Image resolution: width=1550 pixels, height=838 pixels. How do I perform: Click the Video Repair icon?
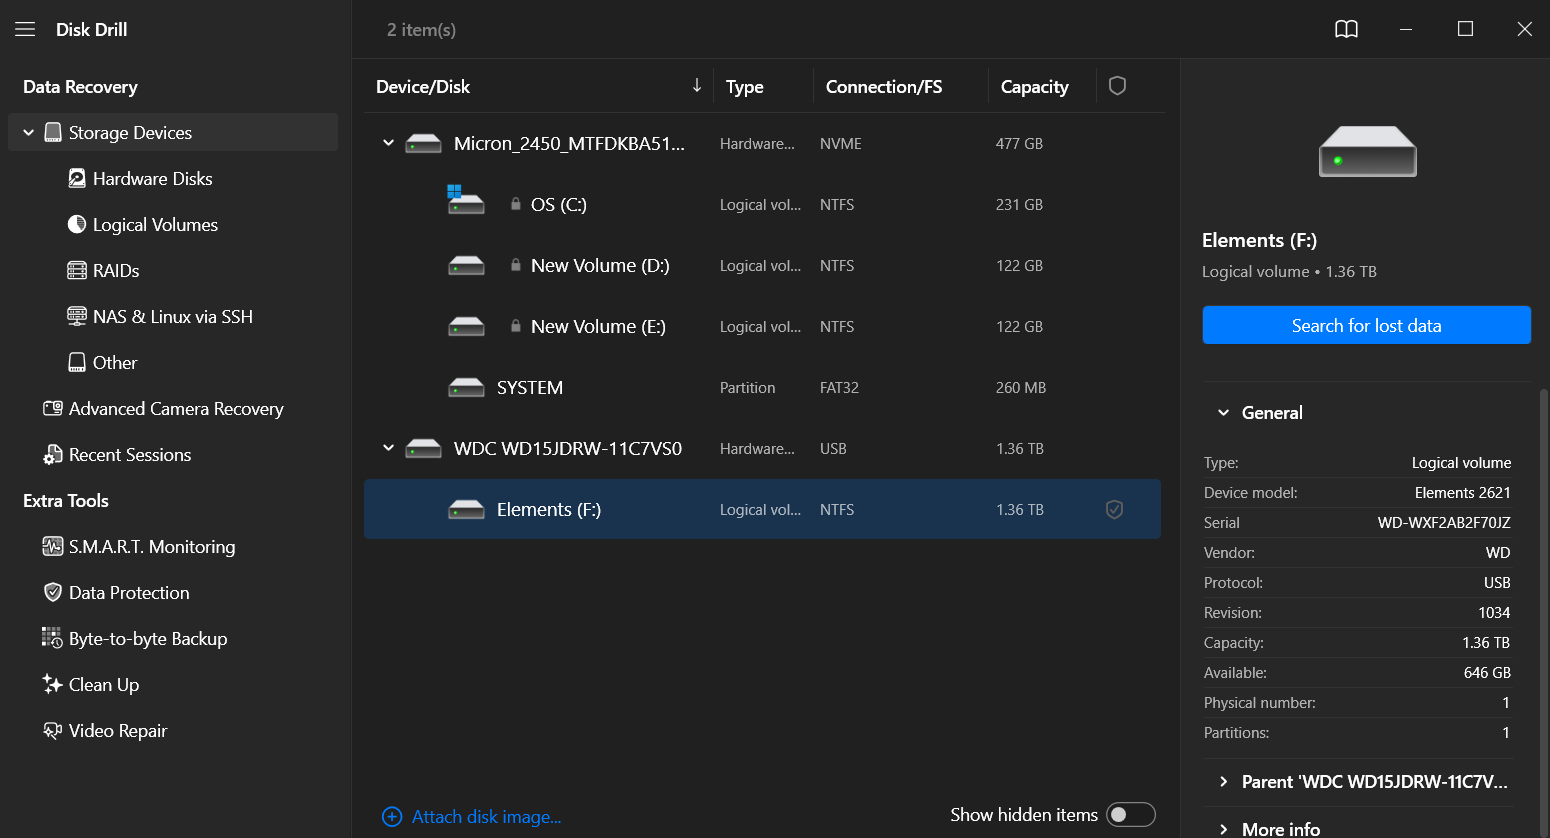click(x=52, y=730)
